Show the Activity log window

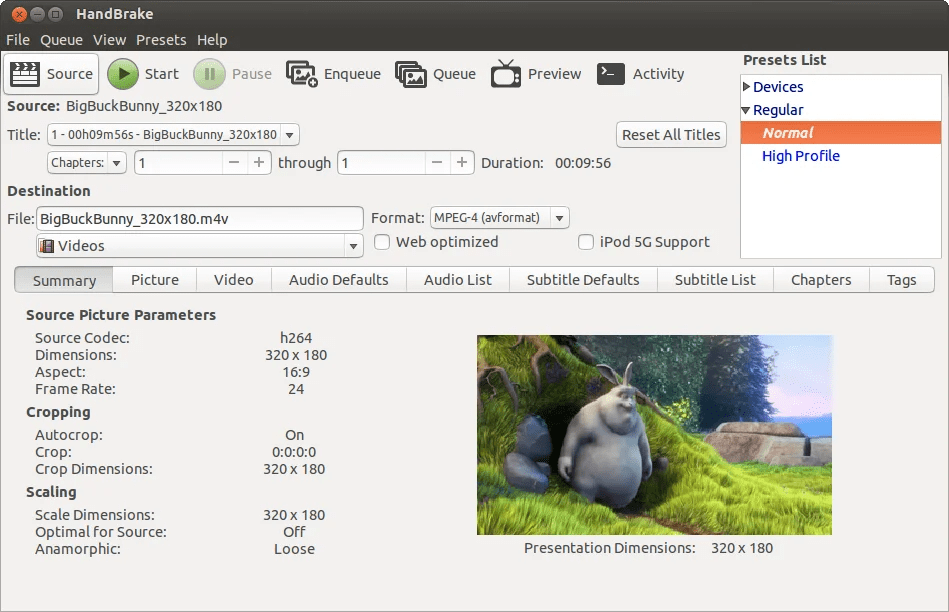tap(640, 73)
